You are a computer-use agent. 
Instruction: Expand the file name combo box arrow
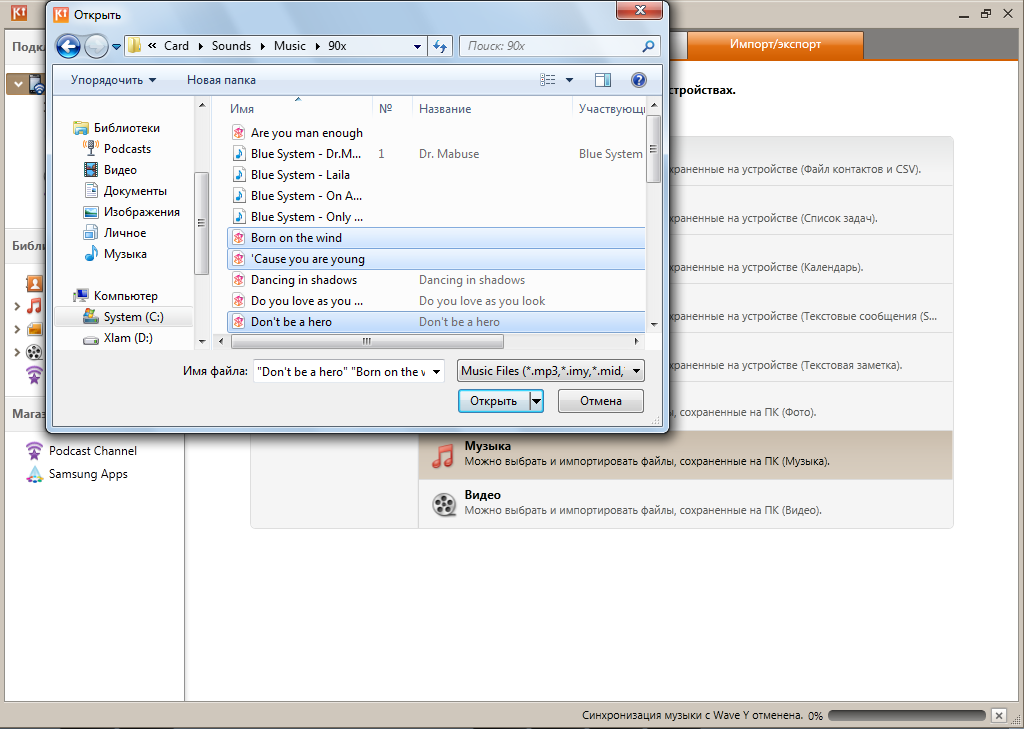(436, 372)
